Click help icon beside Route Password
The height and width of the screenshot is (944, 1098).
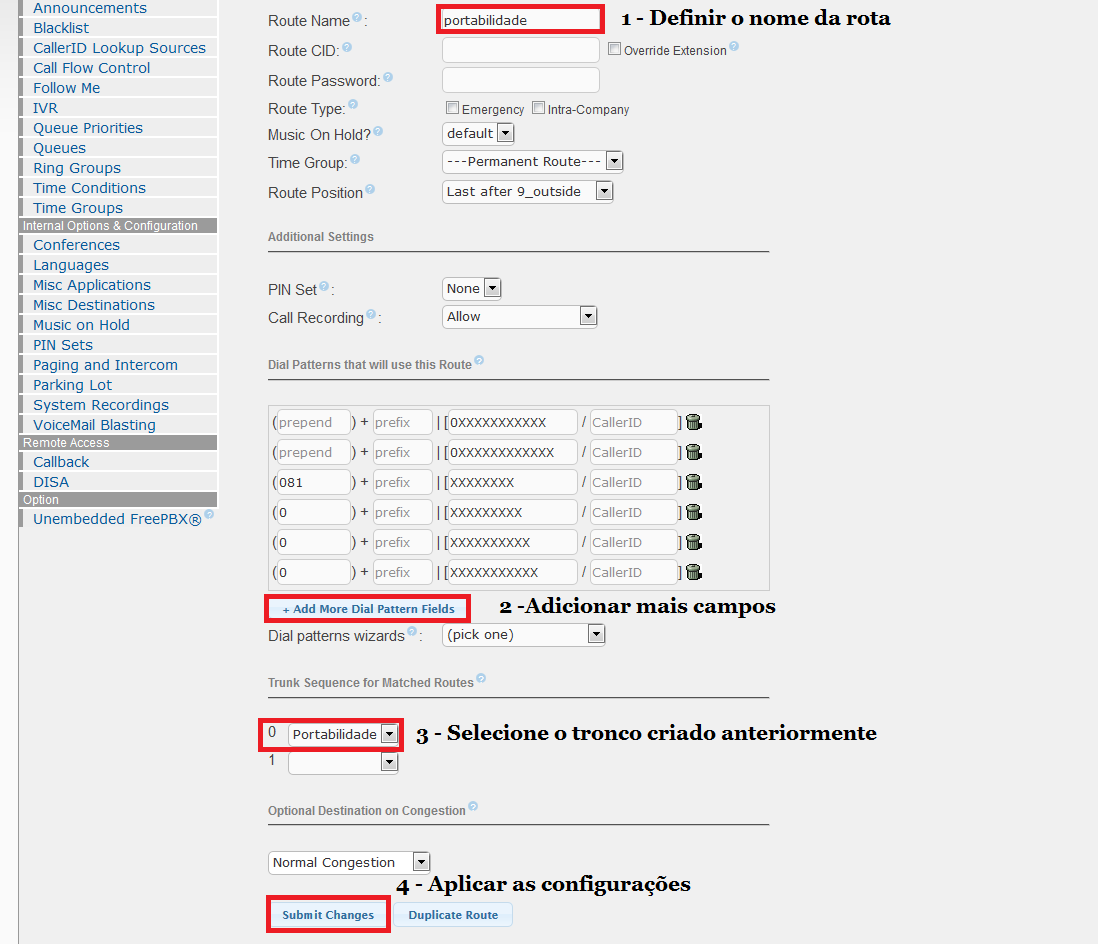(x=388, y=78)
